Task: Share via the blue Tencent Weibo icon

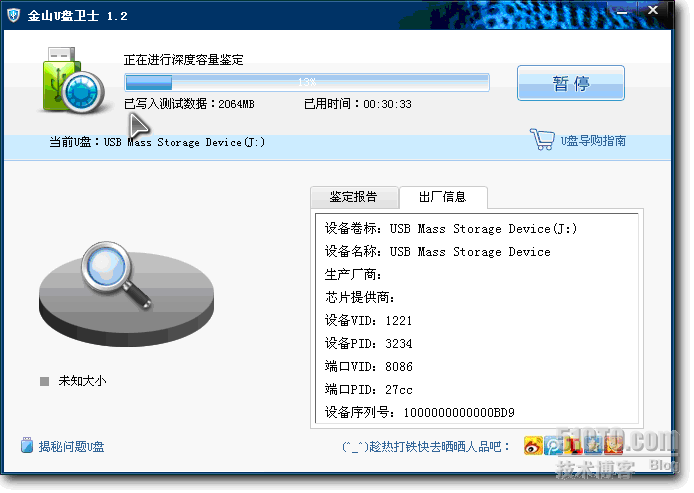Action: (553, 446)
